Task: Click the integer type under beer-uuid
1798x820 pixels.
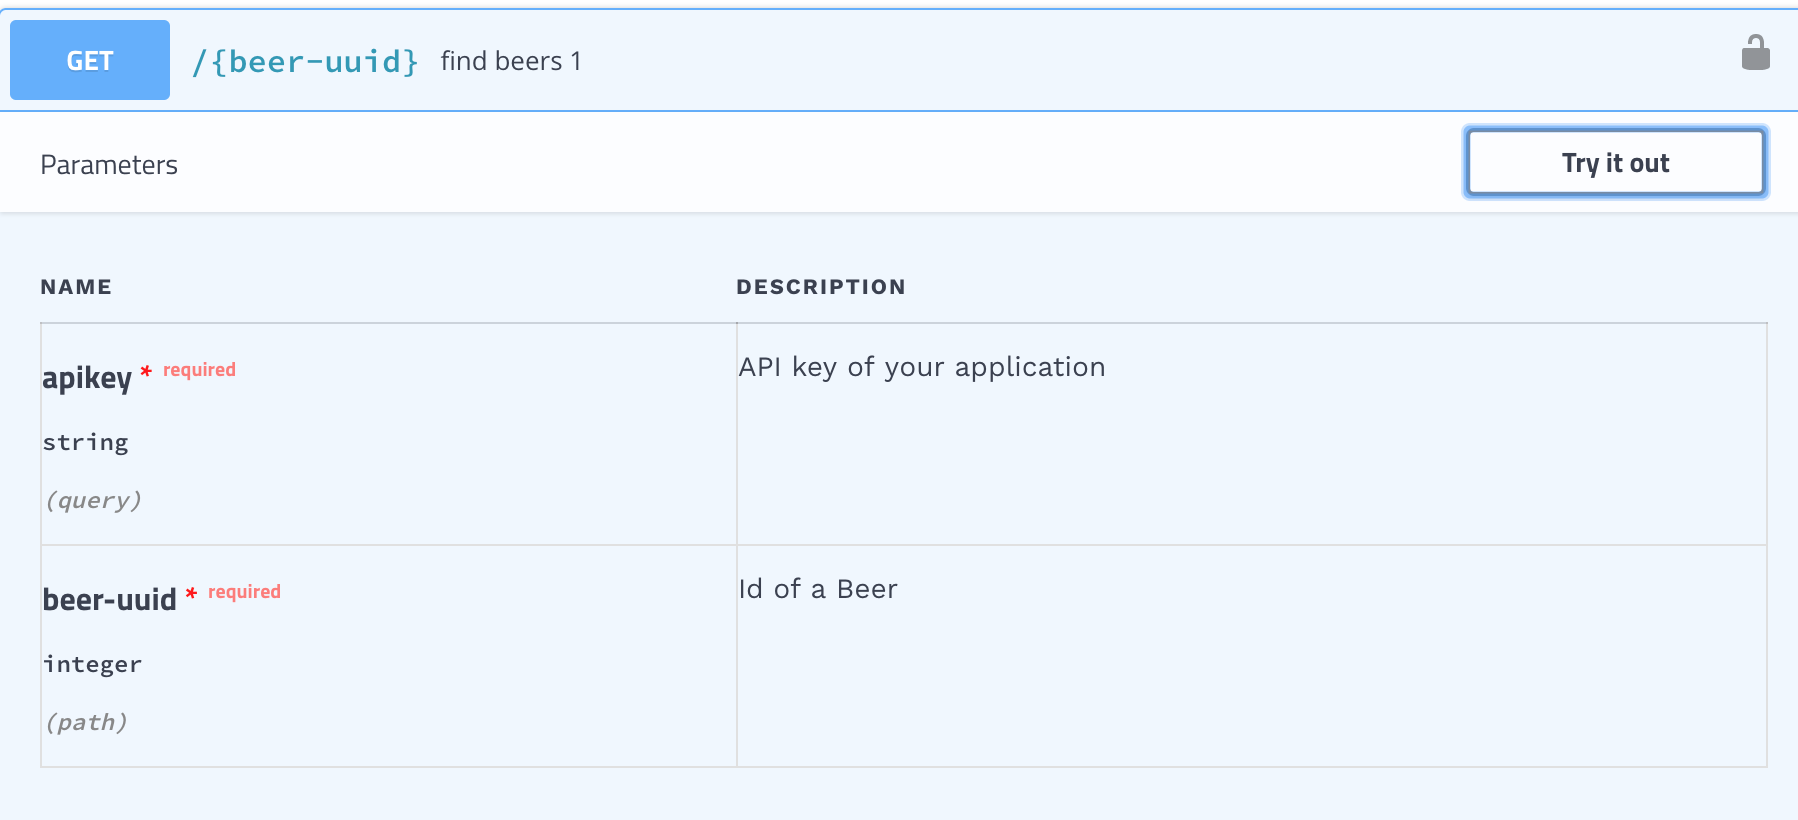Action: click(x=92, y=664)
